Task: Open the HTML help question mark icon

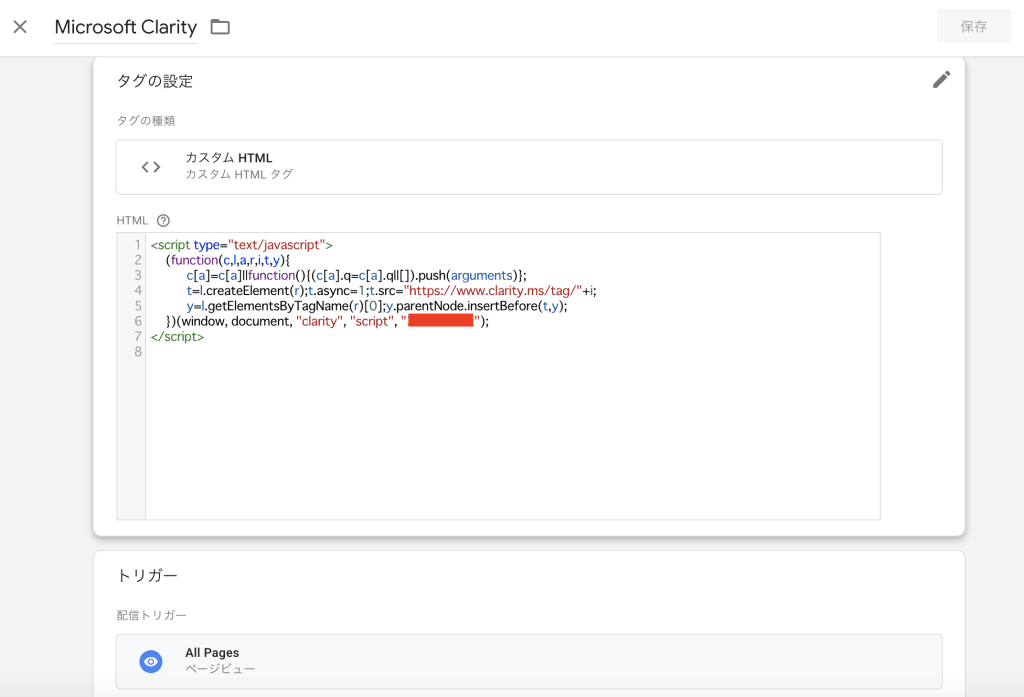Action: coord(163,221)
